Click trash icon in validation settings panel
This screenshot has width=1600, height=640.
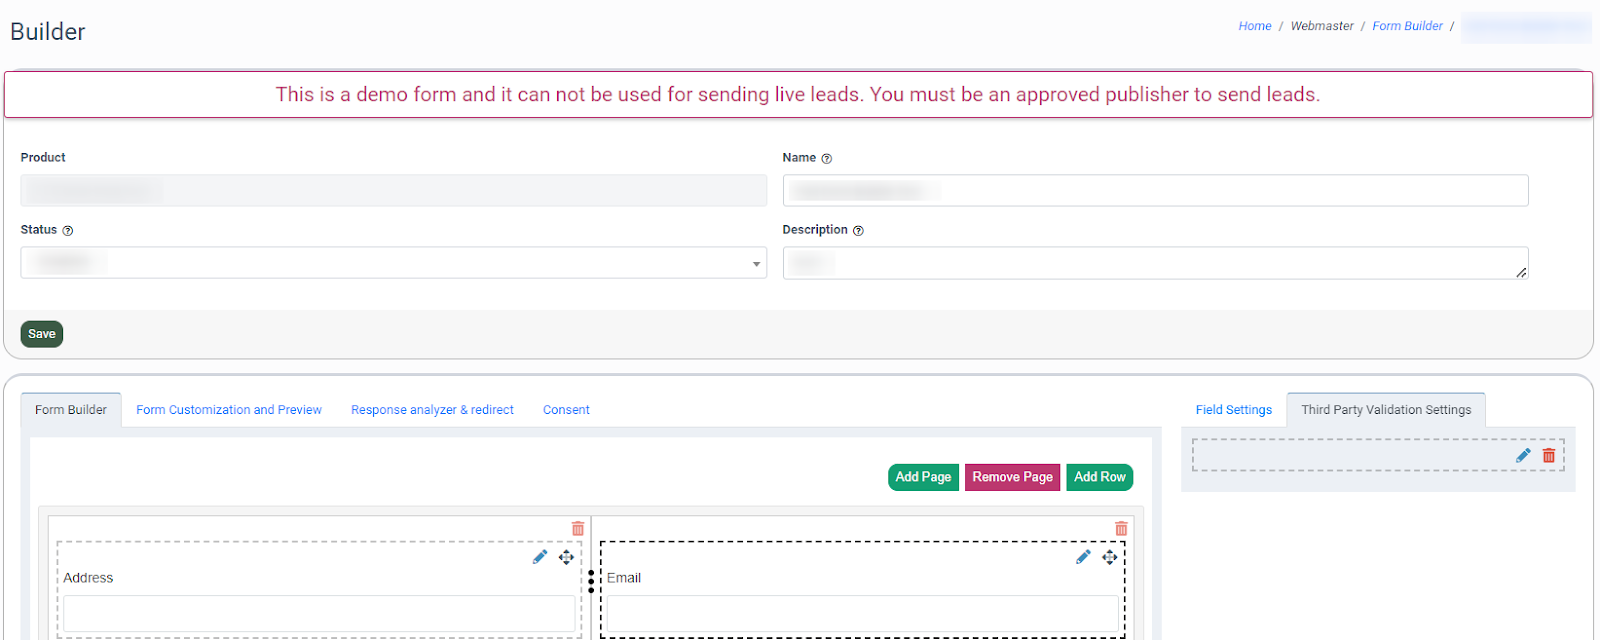coord(1549,456)
